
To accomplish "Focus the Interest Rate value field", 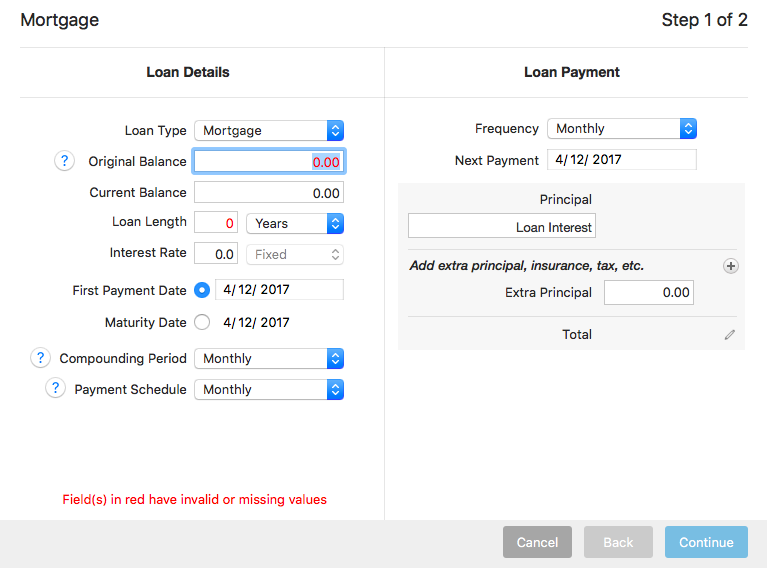I will point(216,254).
